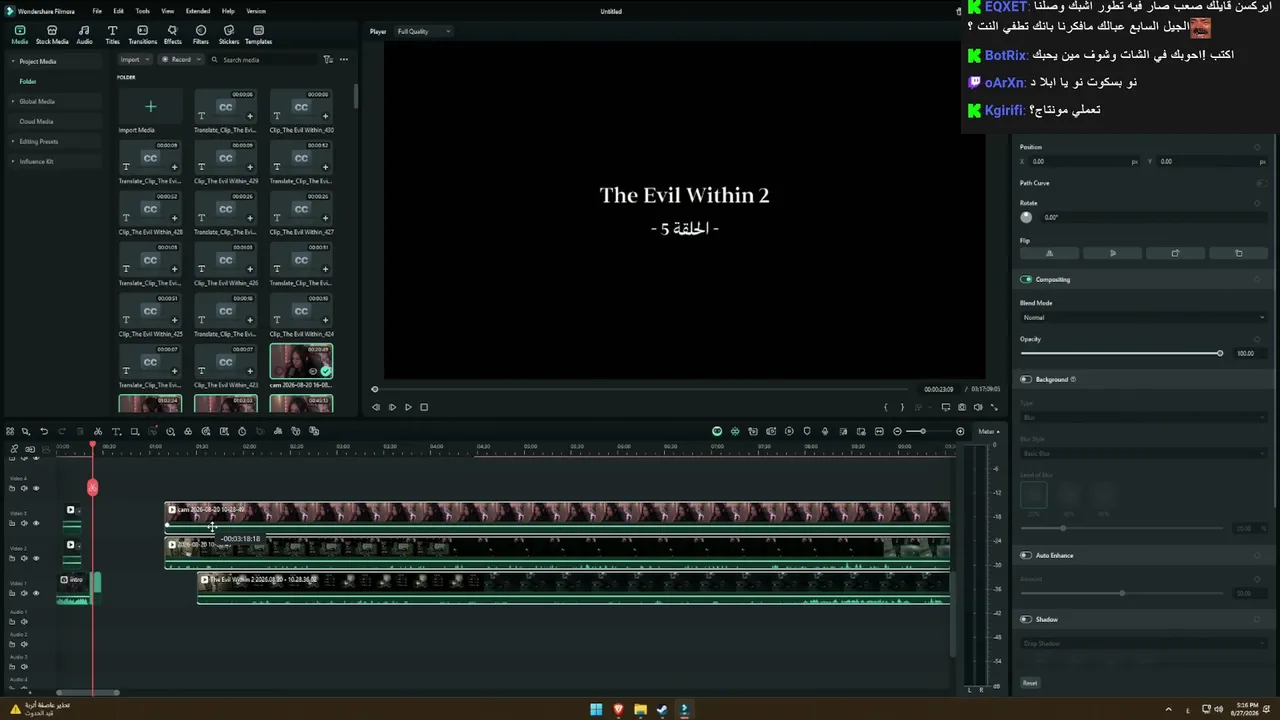1280x720 pixels.
Task: Zoom out the timeline with minus icon
Action: [897, 431]
